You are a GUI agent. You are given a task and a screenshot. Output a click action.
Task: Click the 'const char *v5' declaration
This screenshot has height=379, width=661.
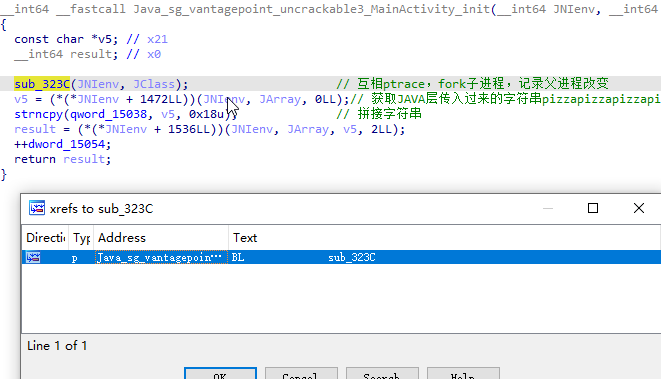[66, 39]
